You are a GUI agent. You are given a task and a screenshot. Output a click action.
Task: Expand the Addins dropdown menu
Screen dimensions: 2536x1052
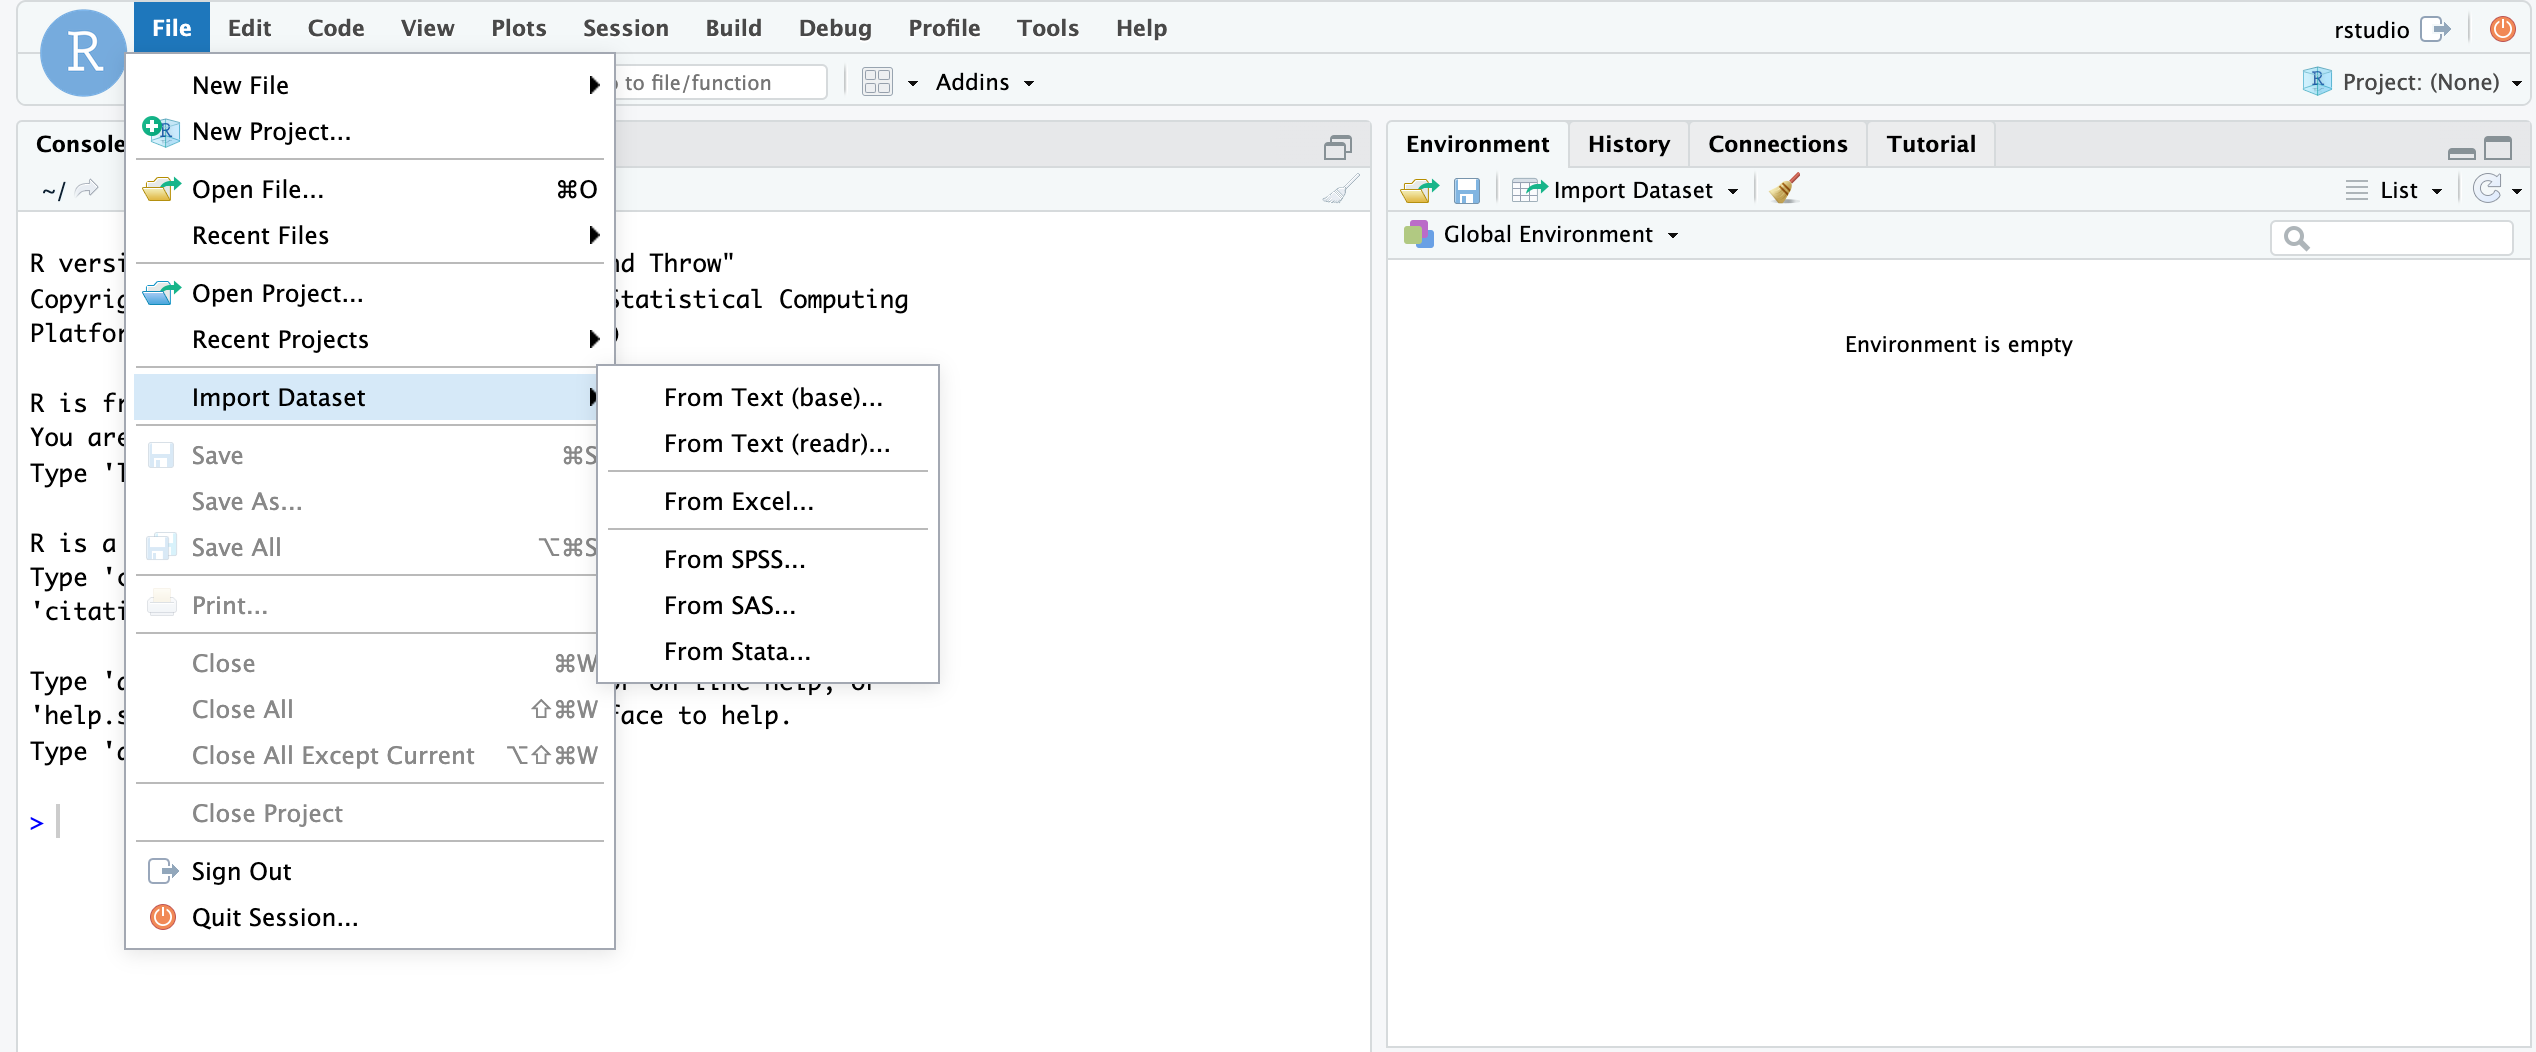pos(984,82)
